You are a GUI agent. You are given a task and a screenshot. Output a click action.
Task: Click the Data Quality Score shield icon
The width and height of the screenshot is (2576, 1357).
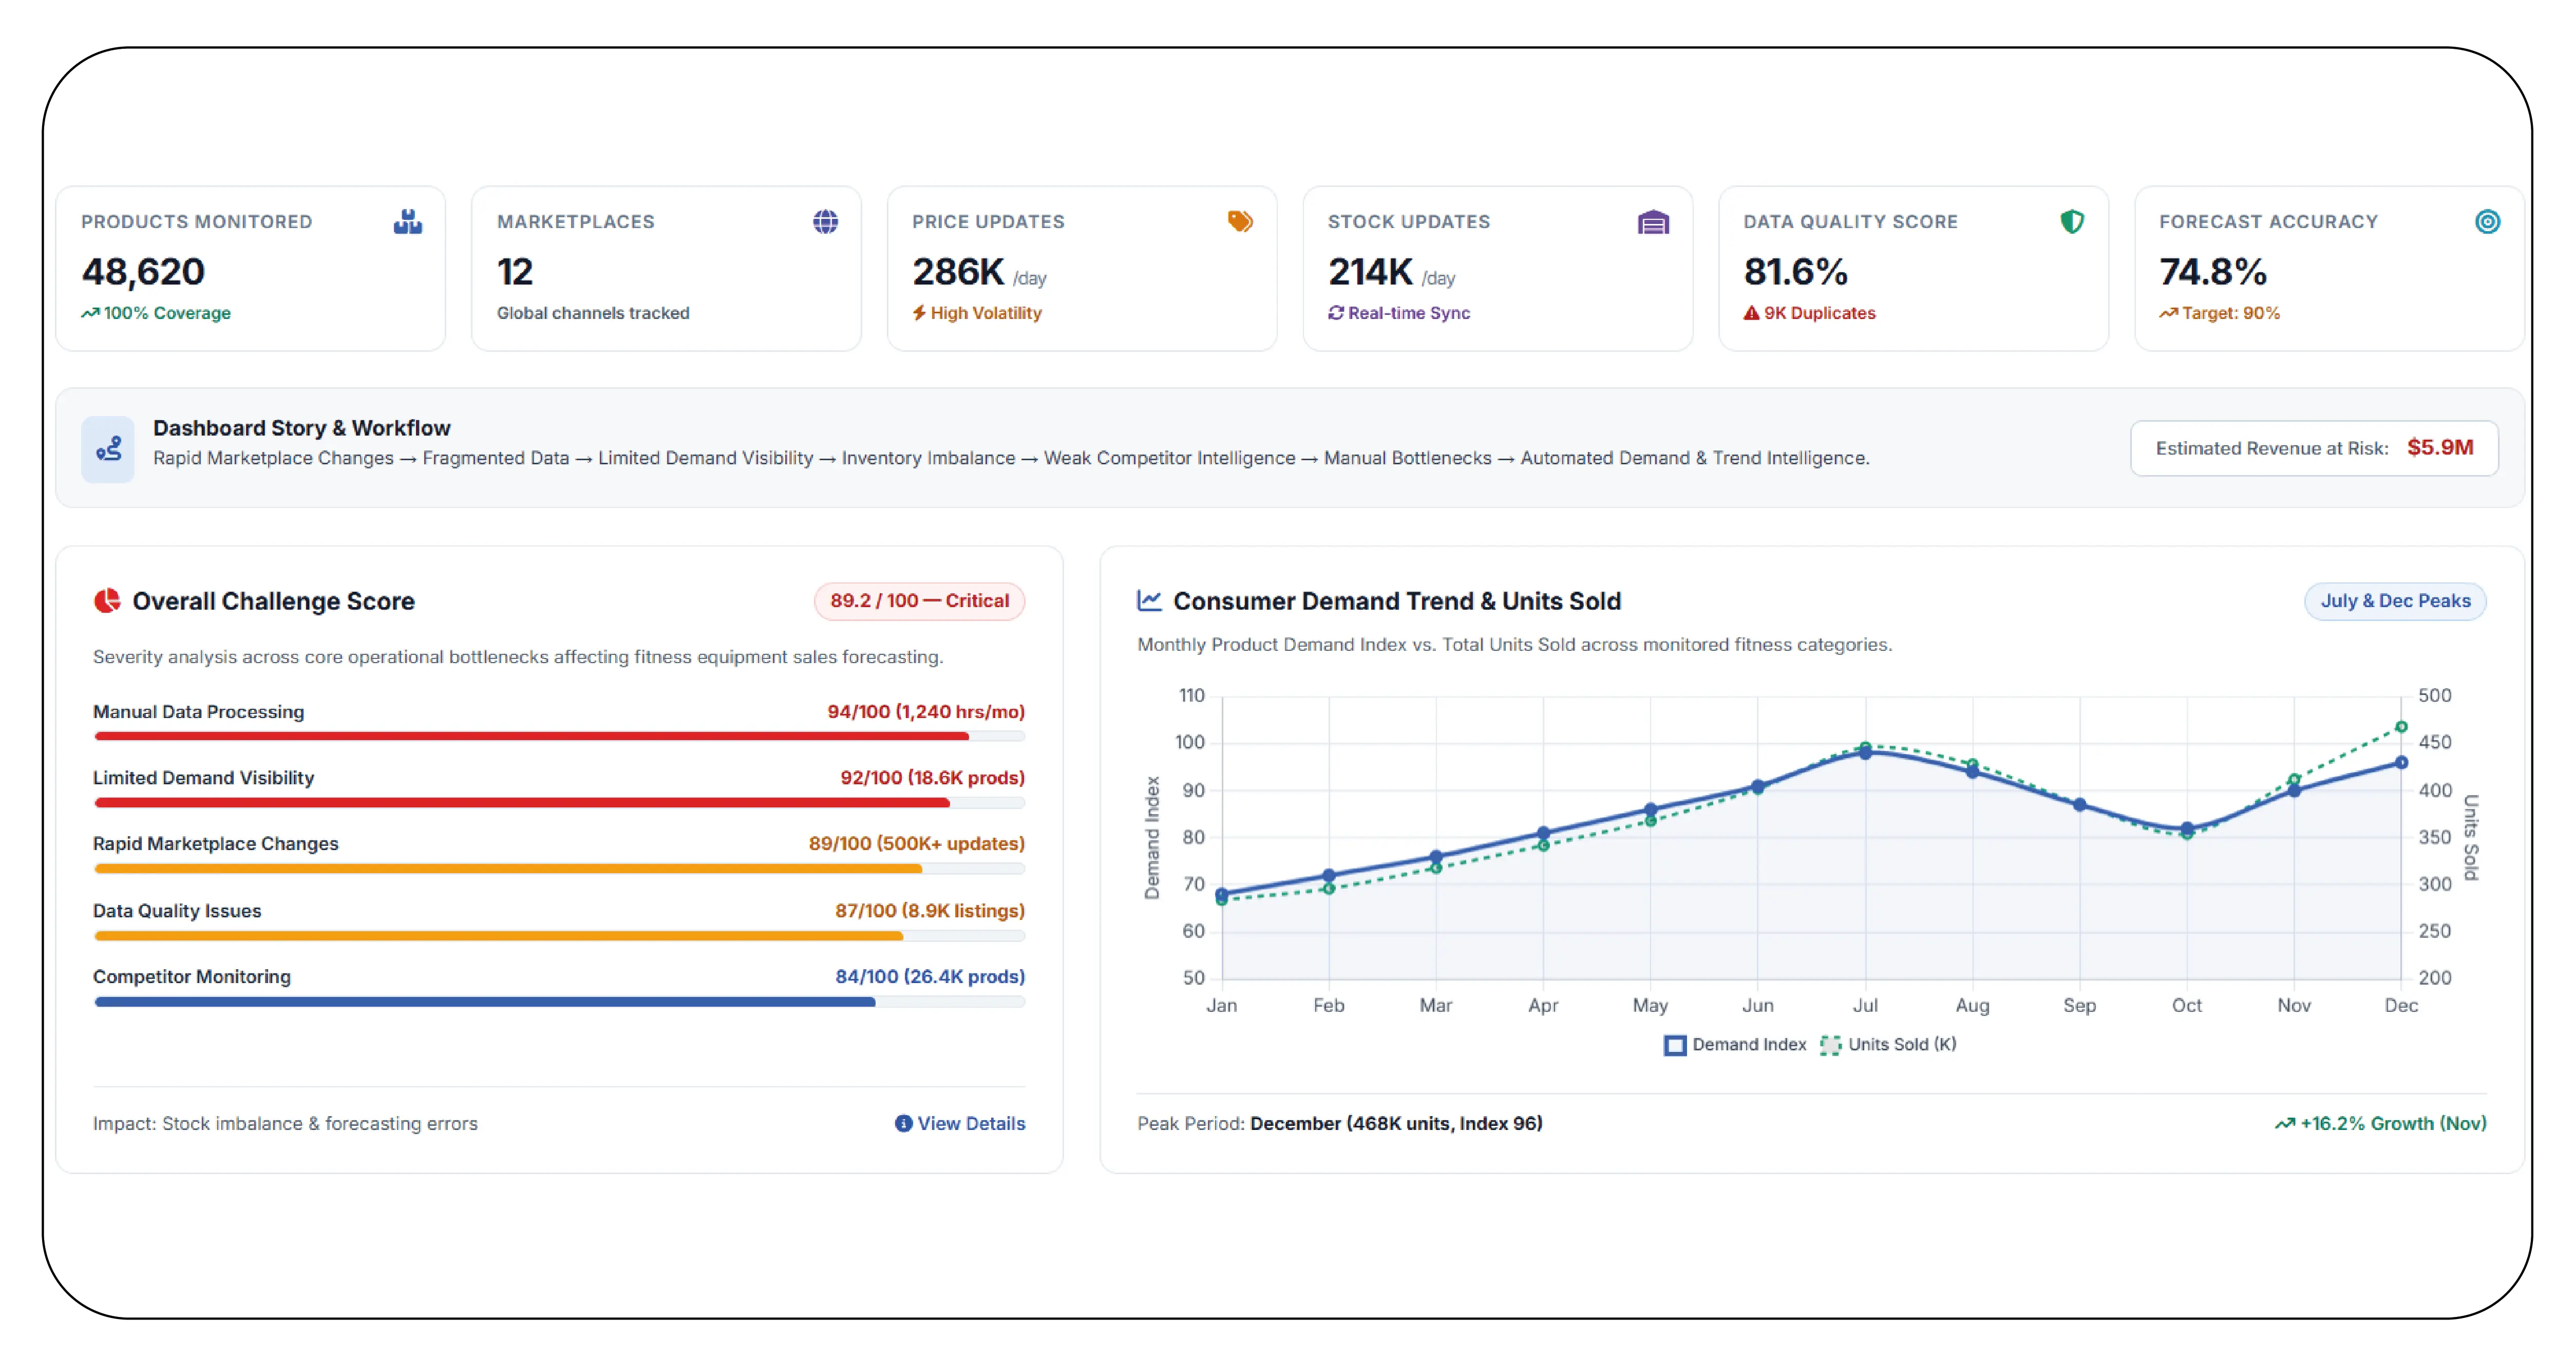click(x=2072, y=221)
